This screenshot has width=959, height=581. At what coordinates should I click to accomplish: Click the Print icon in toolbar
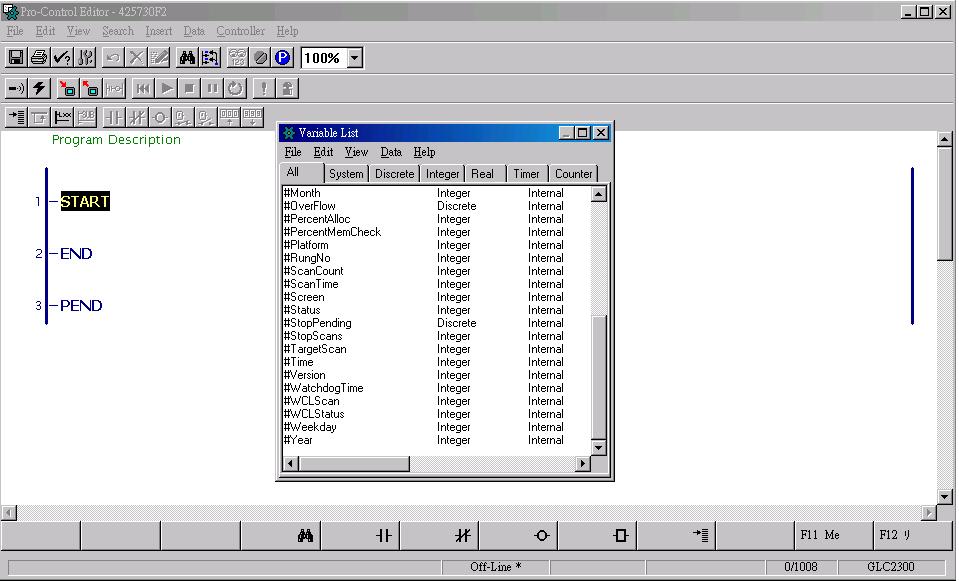(38, 58)
